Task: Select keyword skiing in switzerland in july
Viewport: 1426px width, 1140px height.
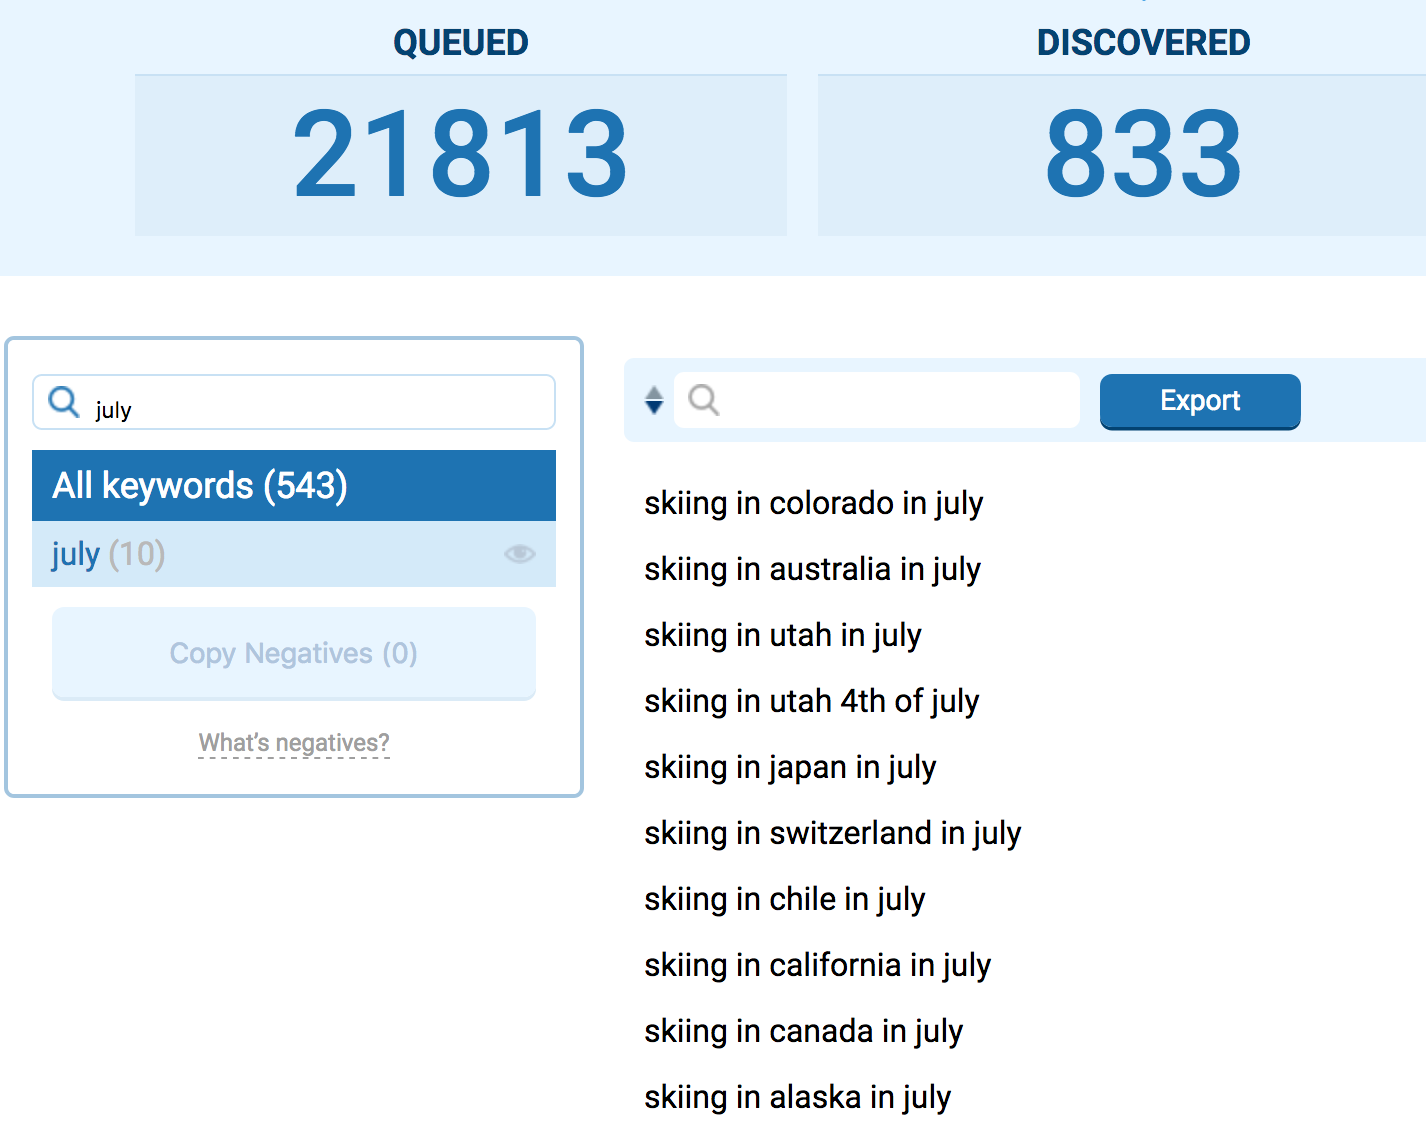Action: coord(832,833)
